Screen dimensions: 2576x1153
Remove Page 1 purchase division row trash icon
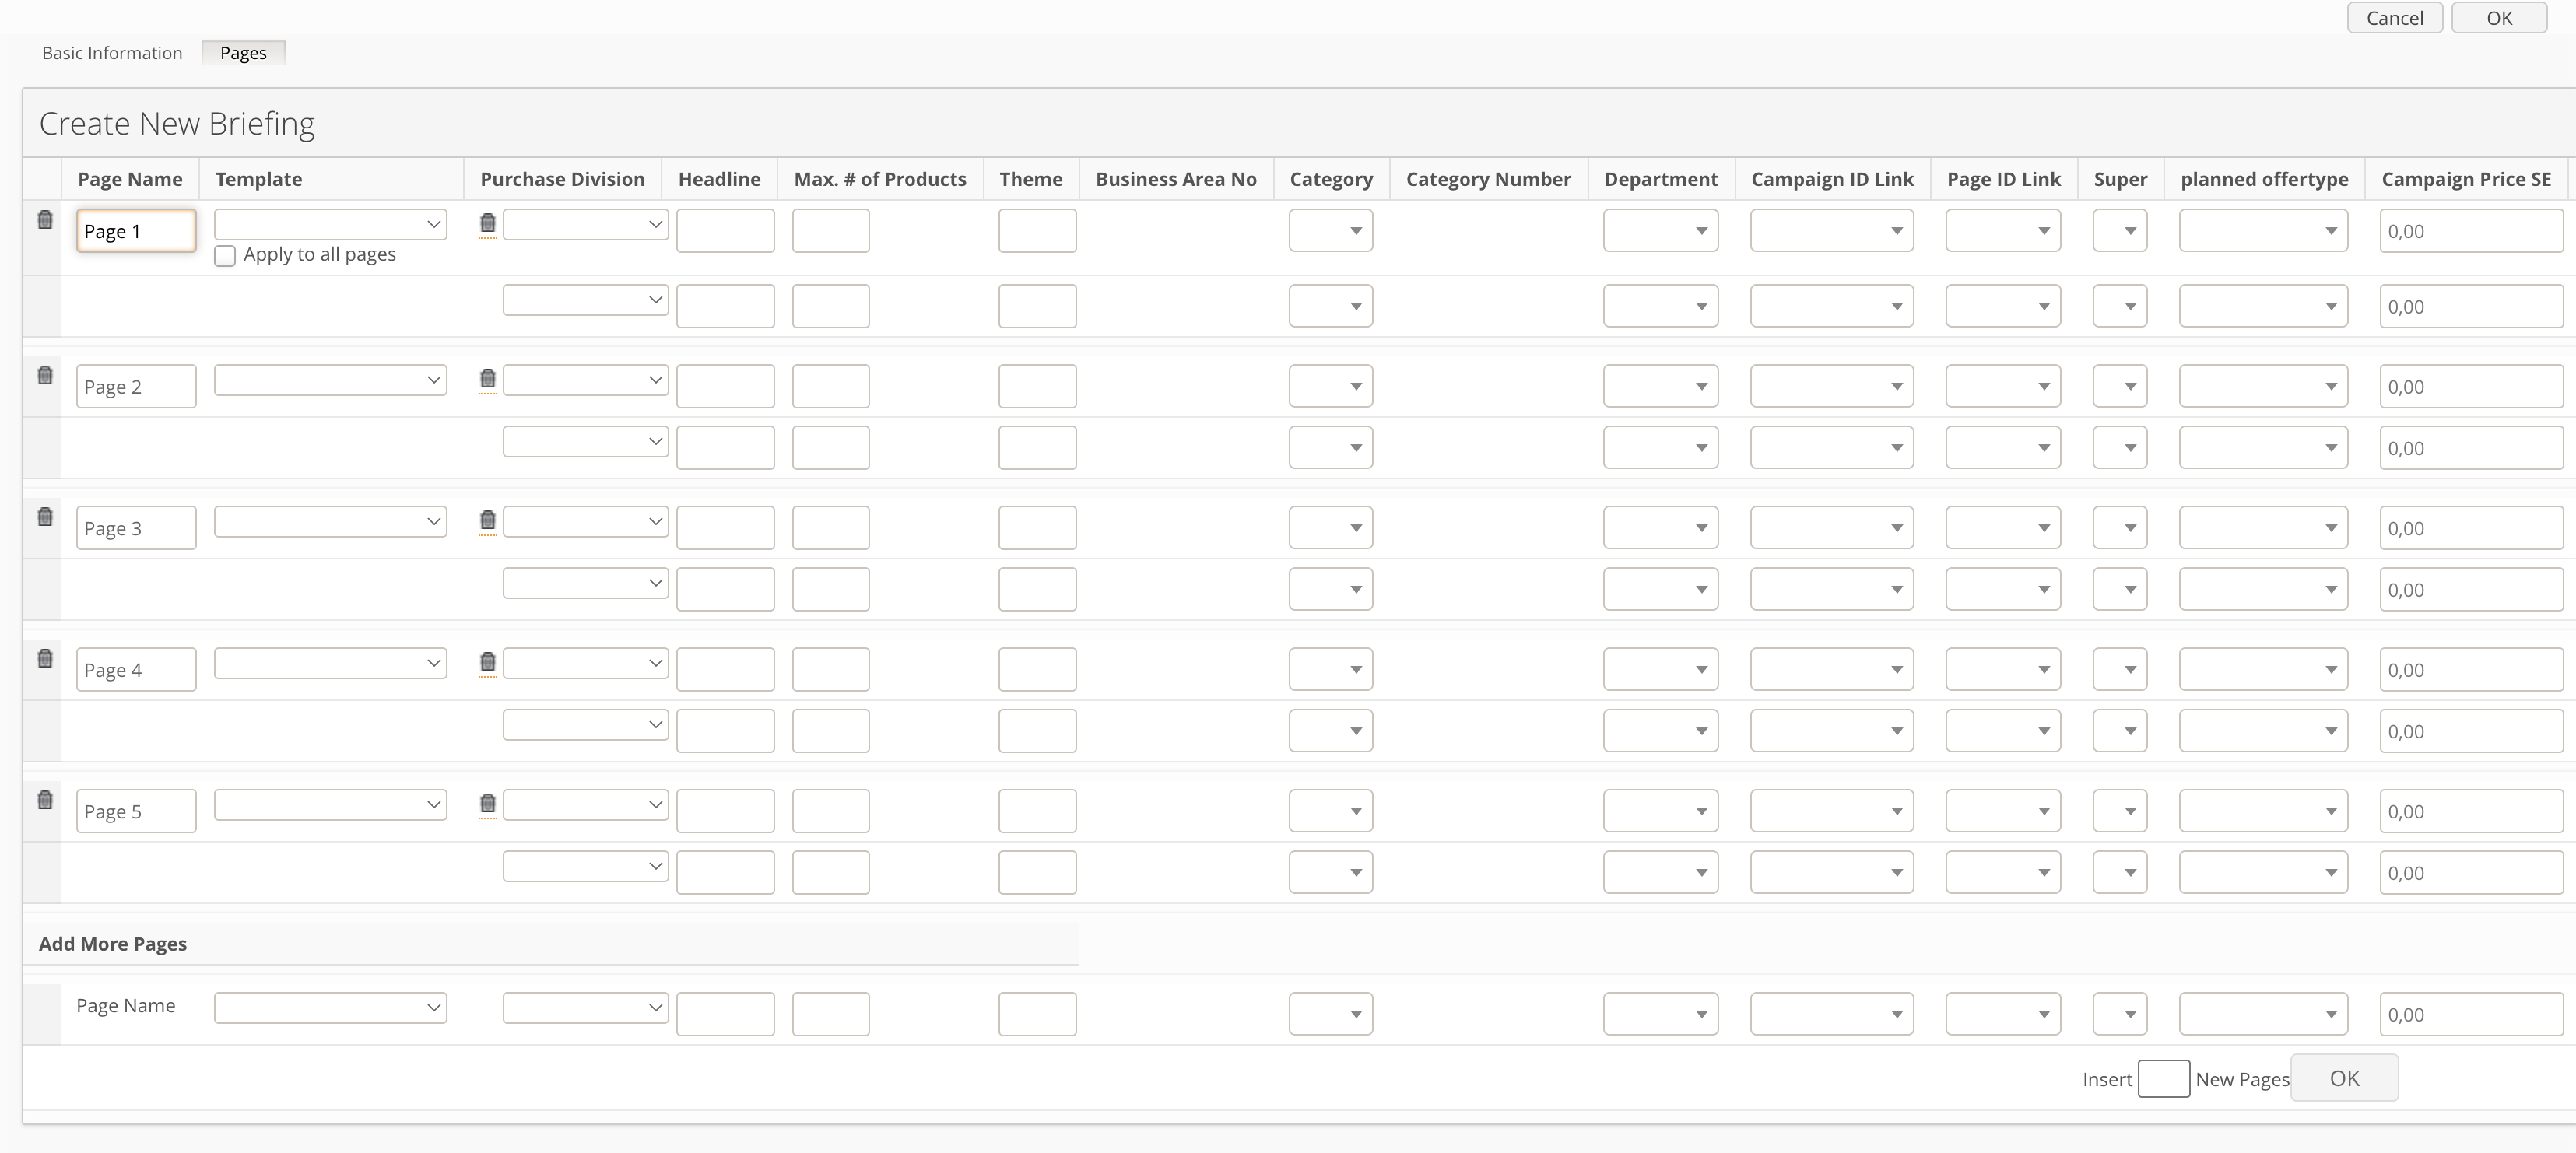[488, 223]
